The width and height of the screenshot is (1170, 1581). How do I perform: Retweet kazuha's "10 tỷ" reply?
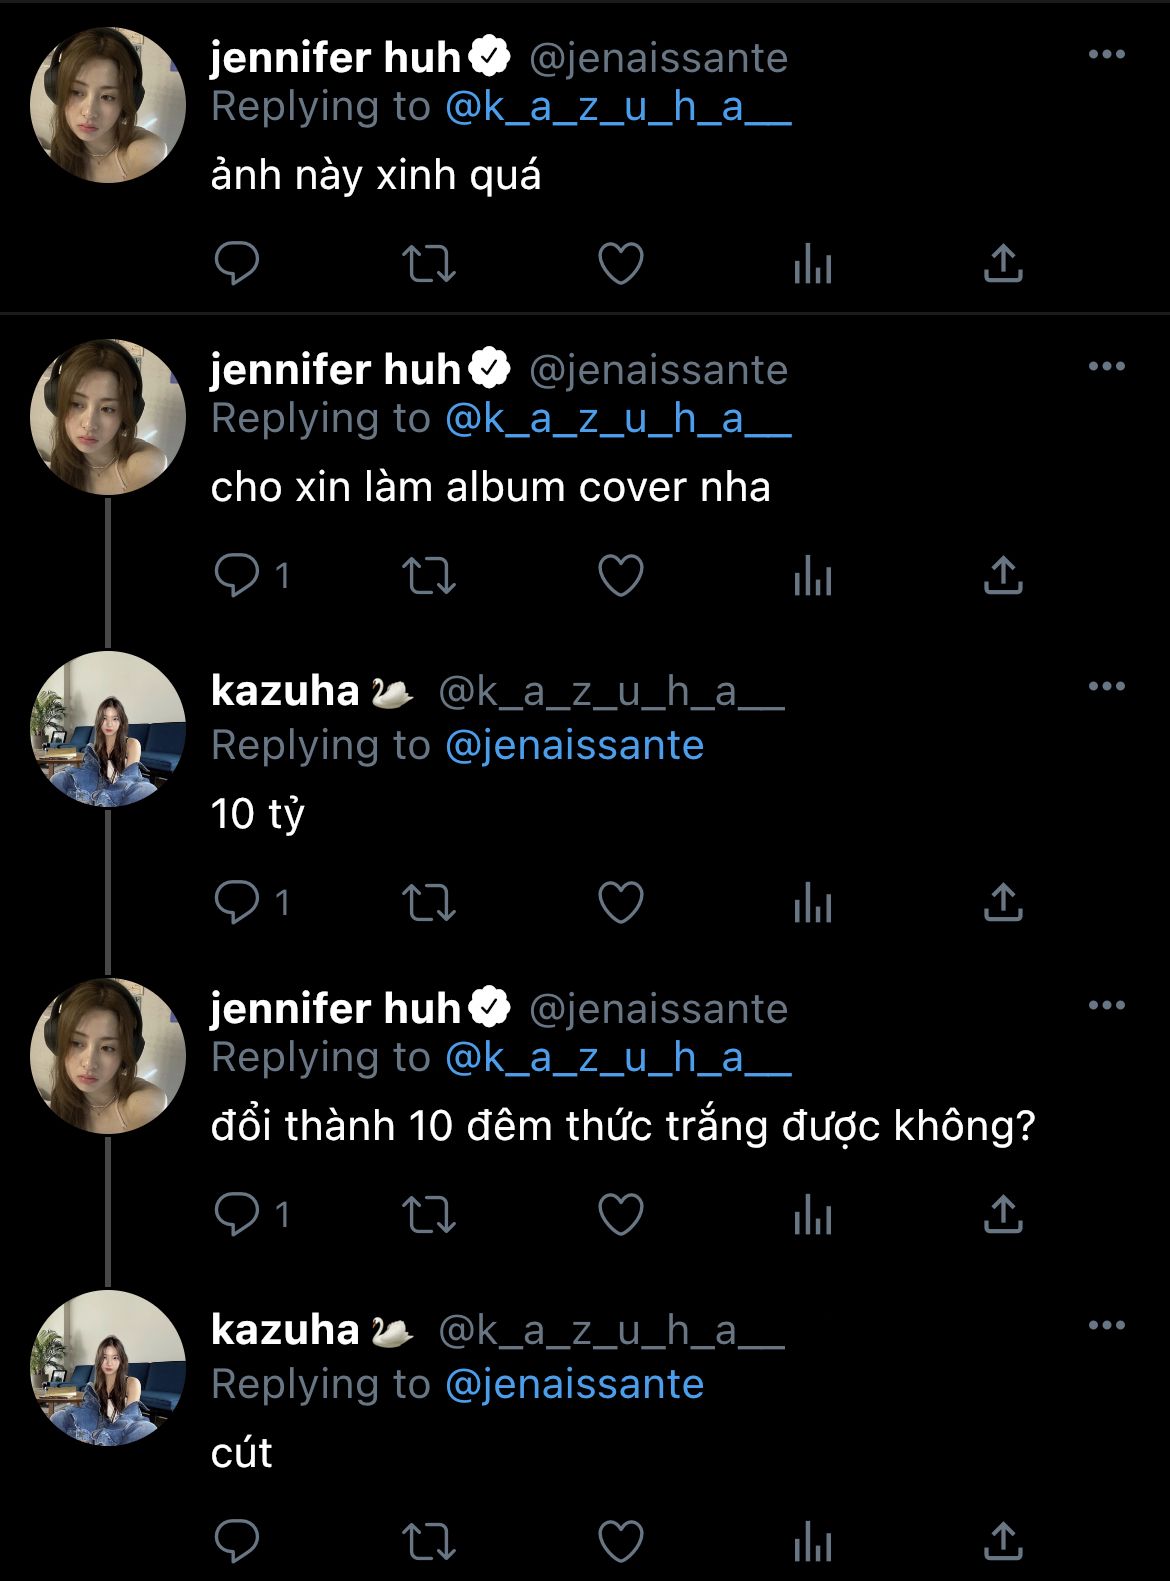429,903
